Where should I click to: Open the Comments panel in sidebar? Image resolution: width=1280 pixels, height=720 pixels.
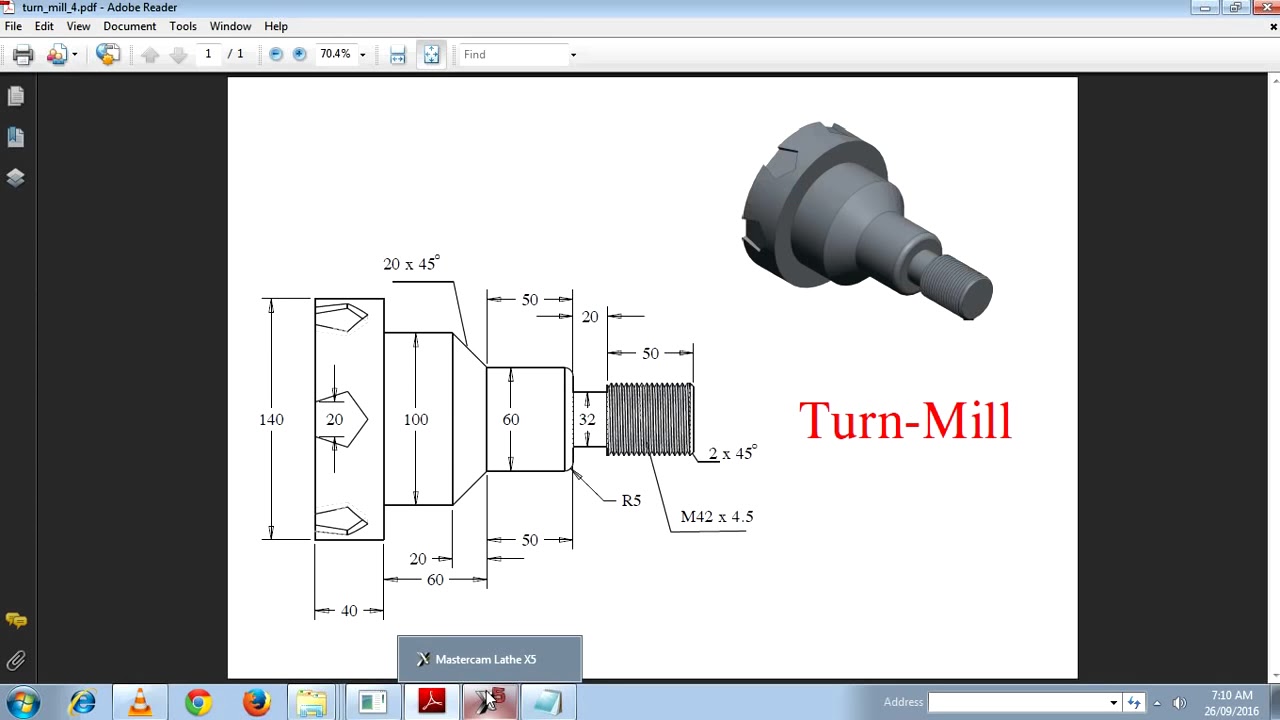pyautogui.click(x=16, y=621)
